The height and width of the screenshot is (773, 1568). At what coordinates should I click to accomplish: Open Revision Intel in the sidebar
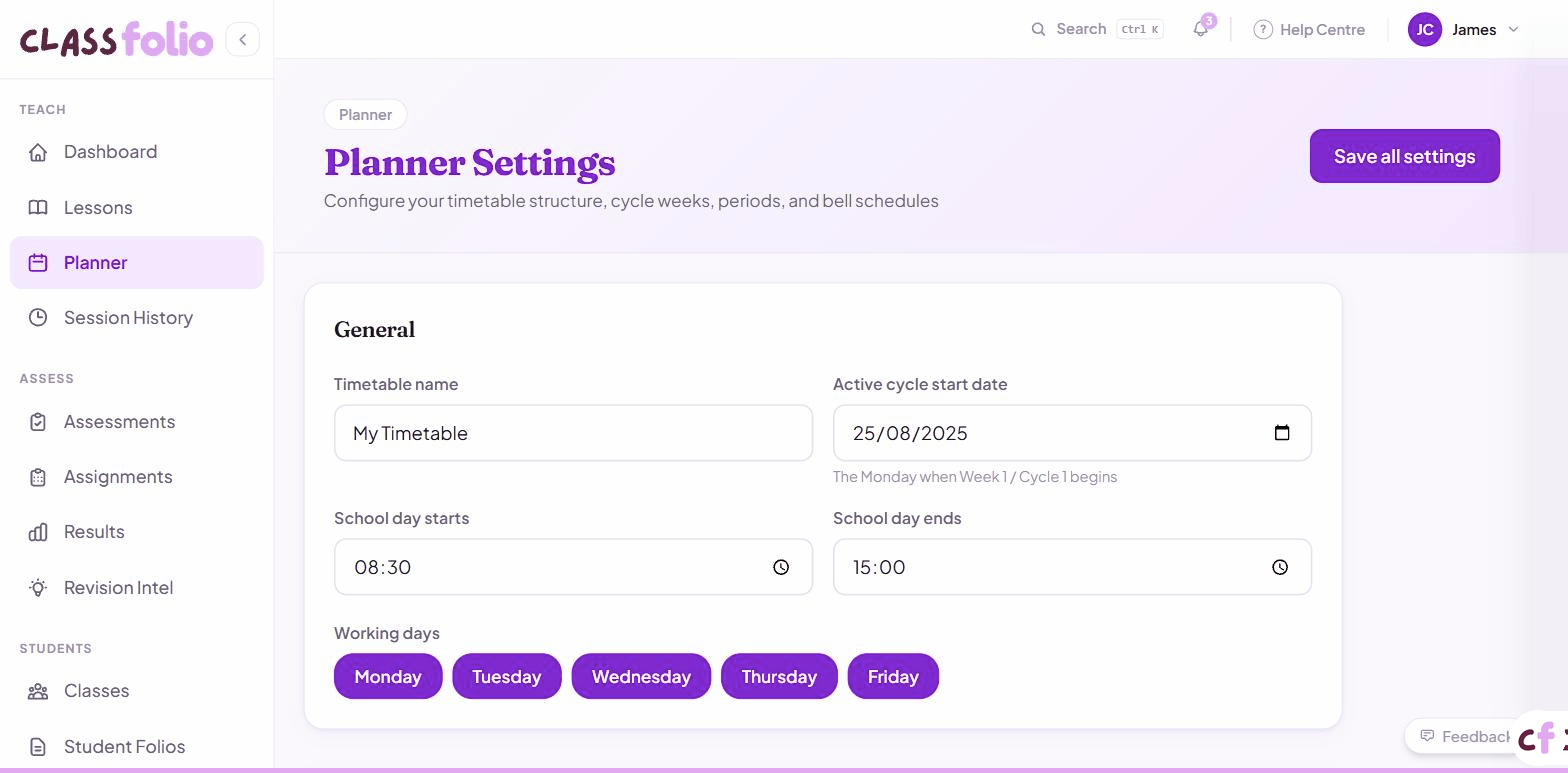pyautogui.click(x=137, y=588)
